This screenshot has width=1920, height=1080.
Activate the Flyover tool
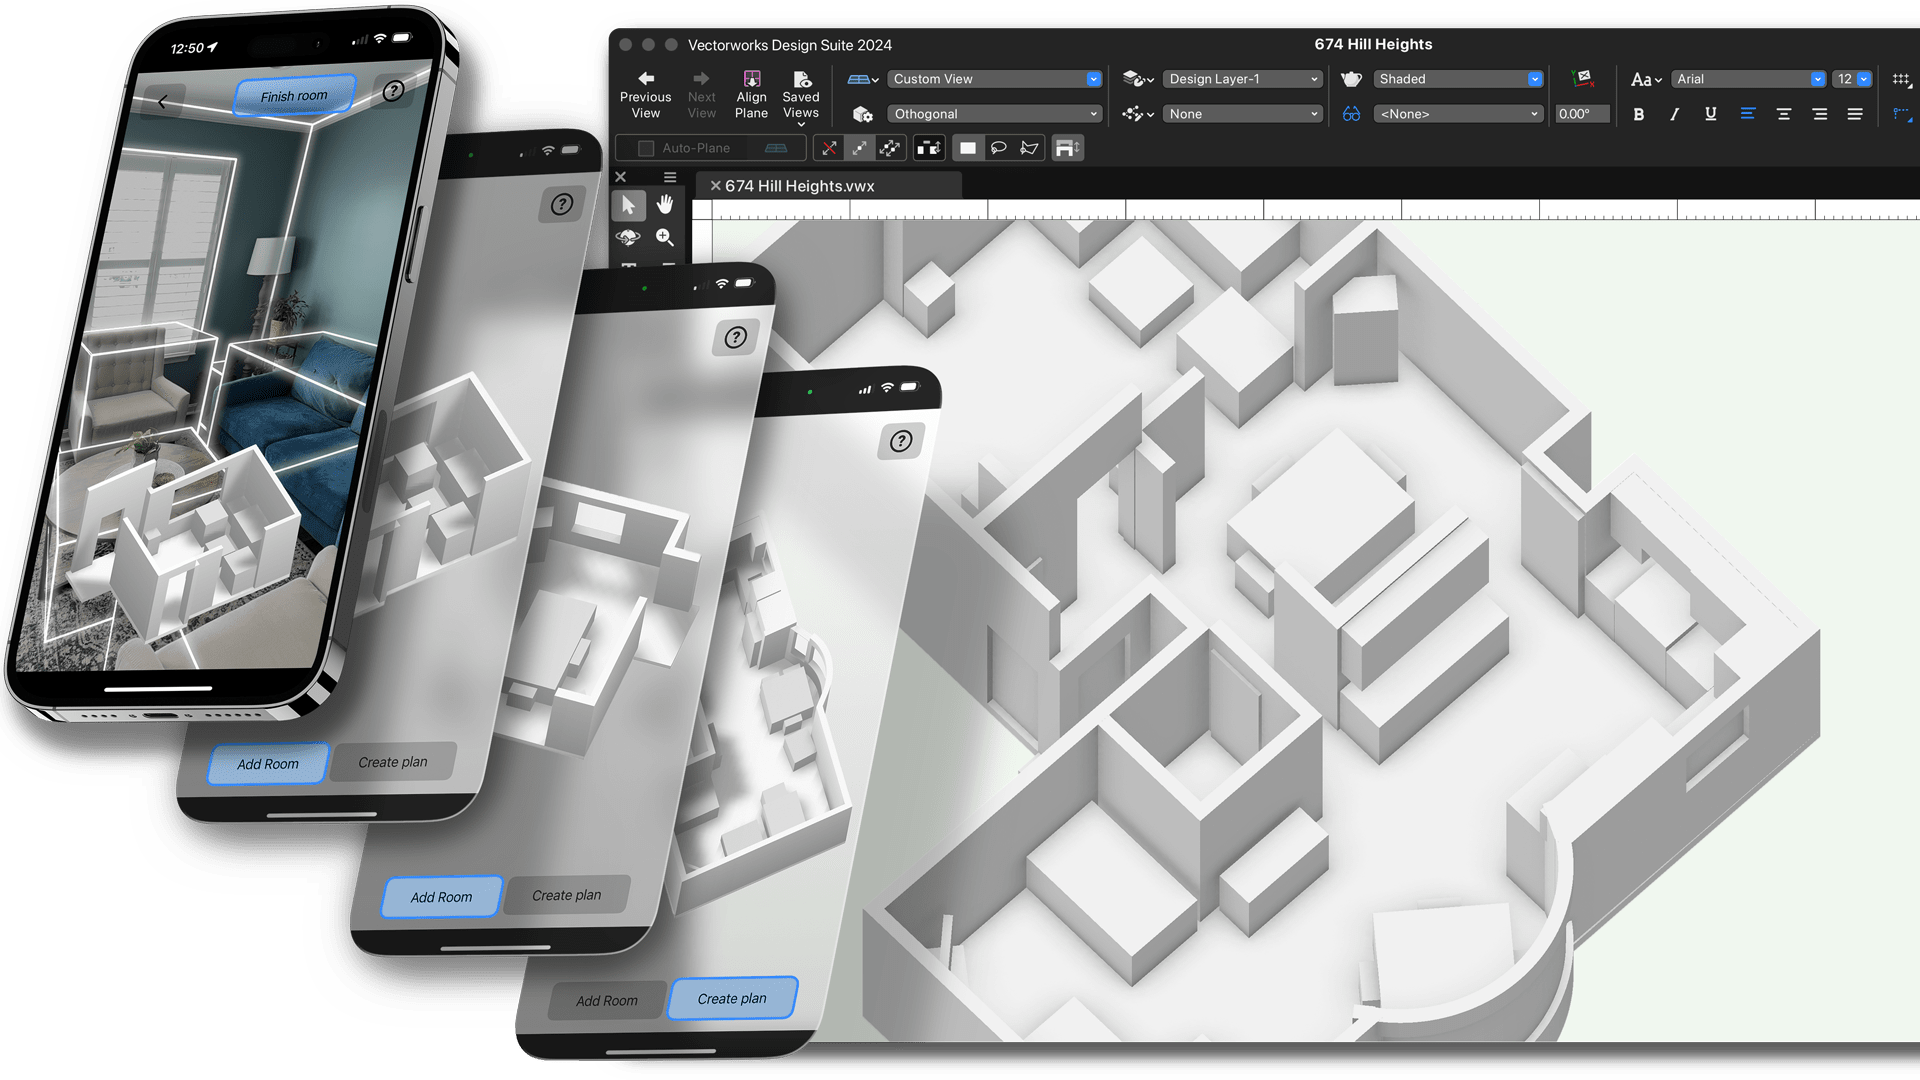pyautogui.click(x=628, y=238)
